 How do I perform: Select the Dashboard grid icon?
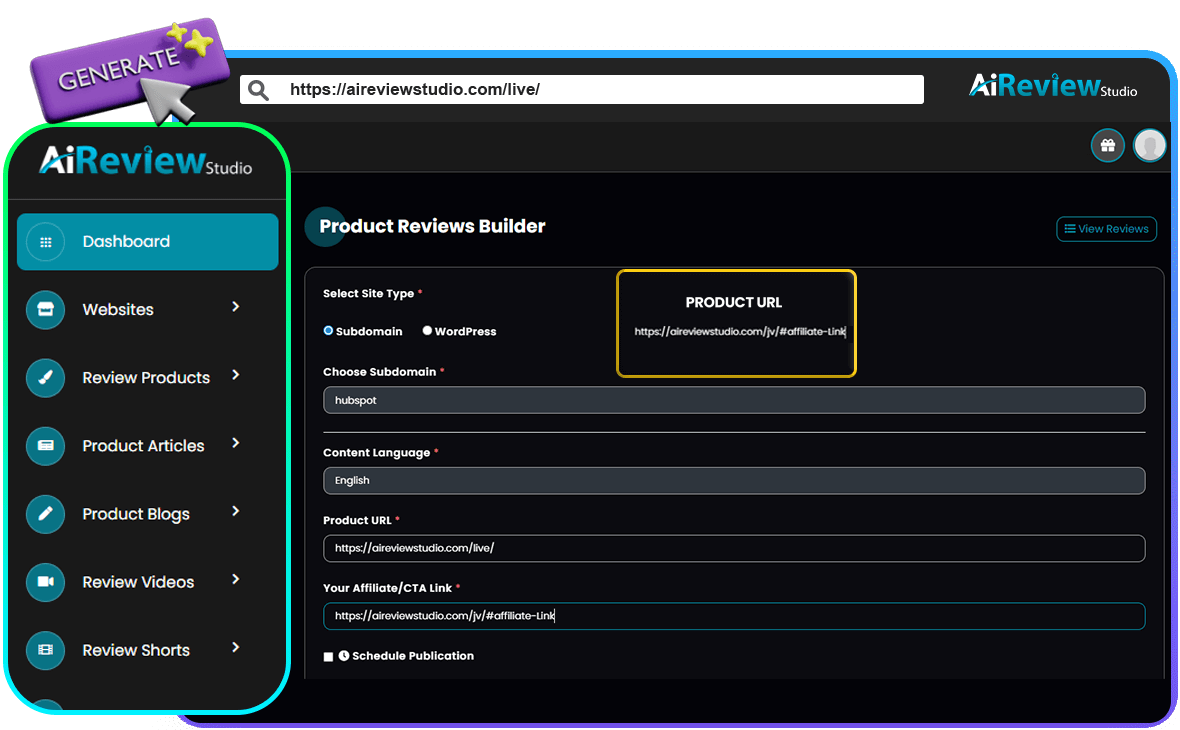pos(44,241)
